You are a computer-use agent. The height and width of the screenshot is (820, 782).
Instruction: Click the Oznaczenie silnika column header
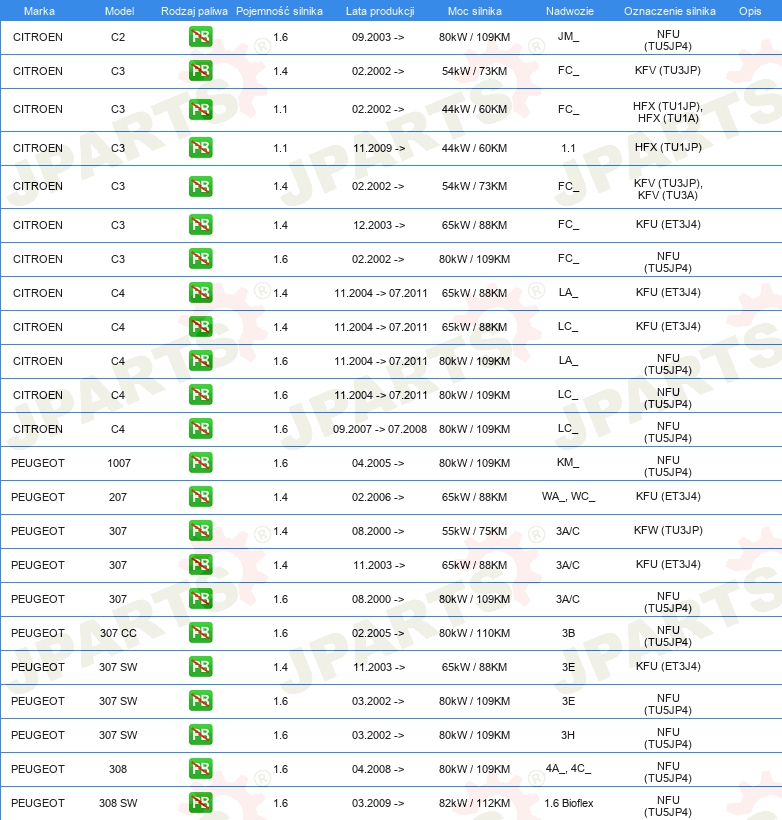coord(670,11)
